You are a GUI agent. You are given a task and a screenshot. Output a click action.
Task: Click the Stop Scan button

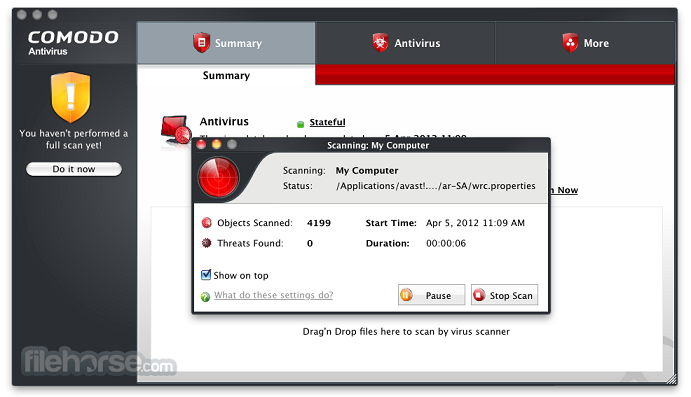(x=505, y=295)
